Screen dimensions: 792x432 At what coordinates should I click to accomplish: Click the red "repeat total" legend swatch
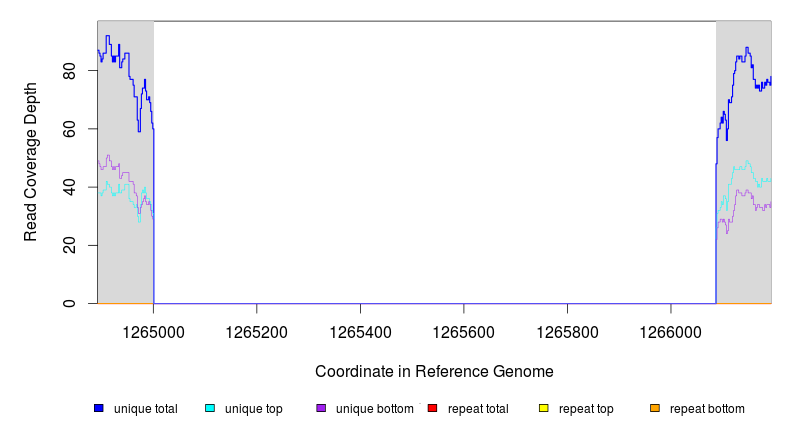(432, 409)
